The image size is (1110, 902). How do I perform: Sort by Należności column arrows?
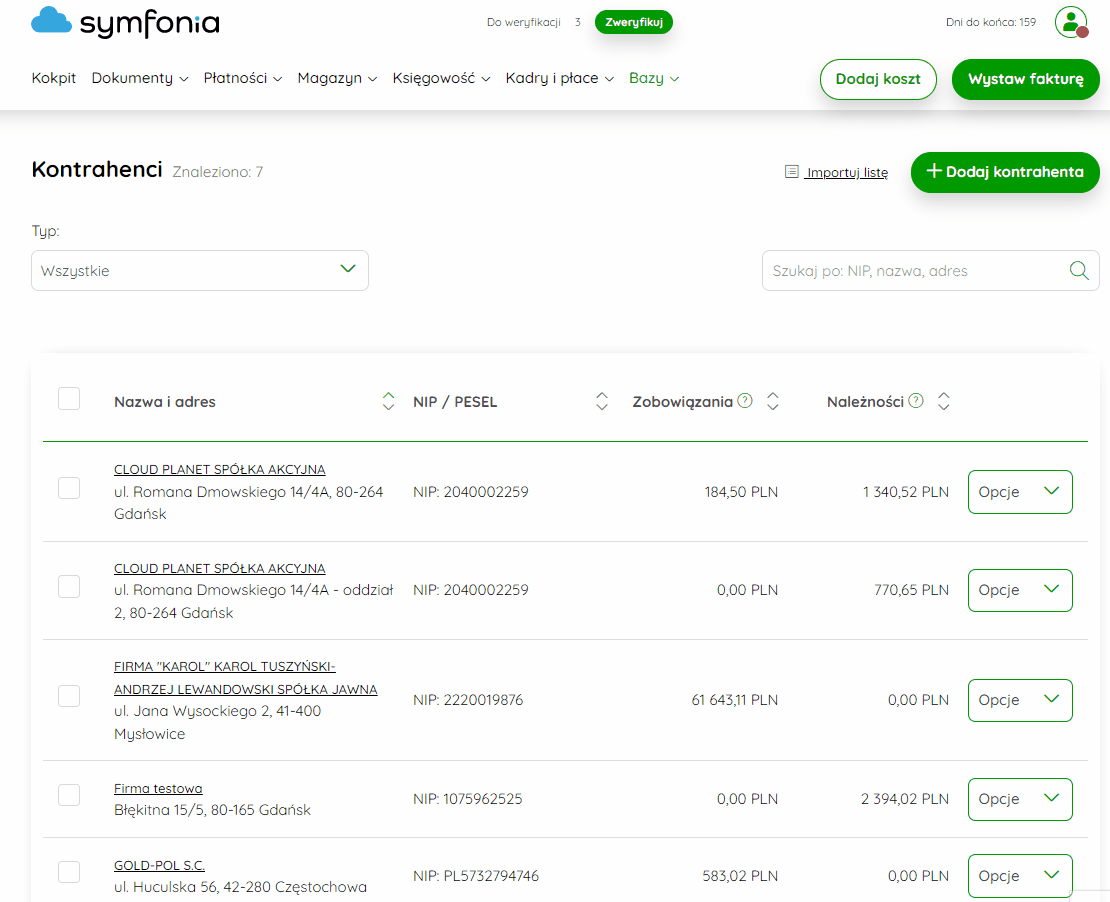[x=943, y=401]
